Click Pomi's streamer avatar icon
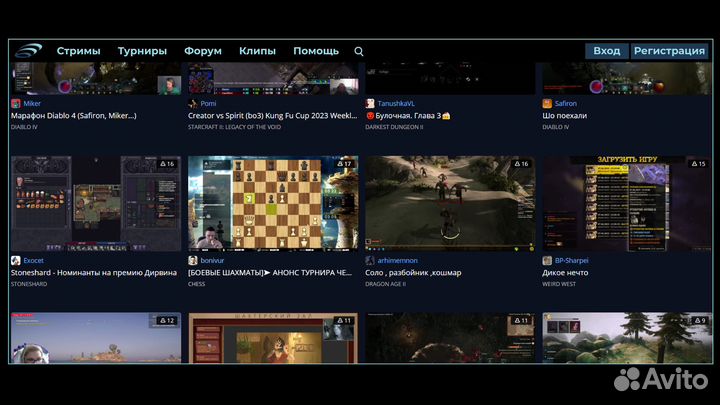 [193, 103]
